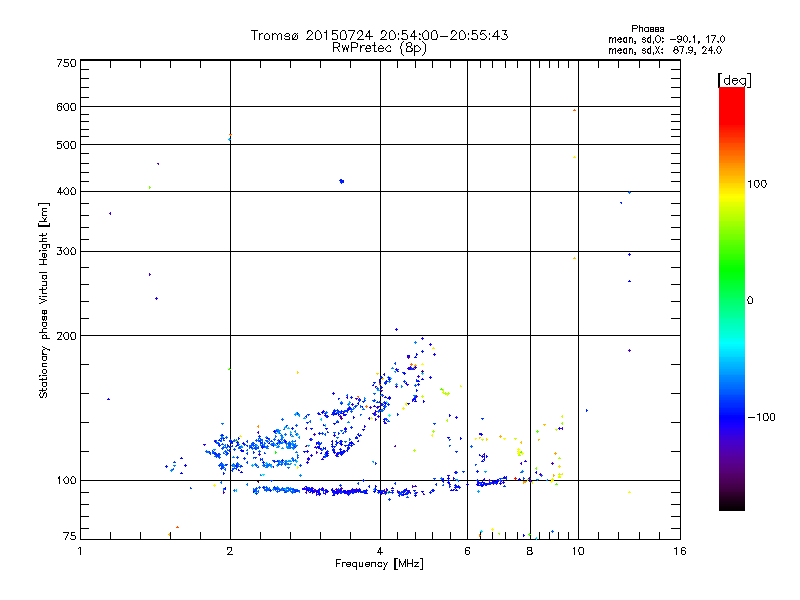Click colorbar tick label '100'
Screen dimensions: 800x600
(757, 184)
